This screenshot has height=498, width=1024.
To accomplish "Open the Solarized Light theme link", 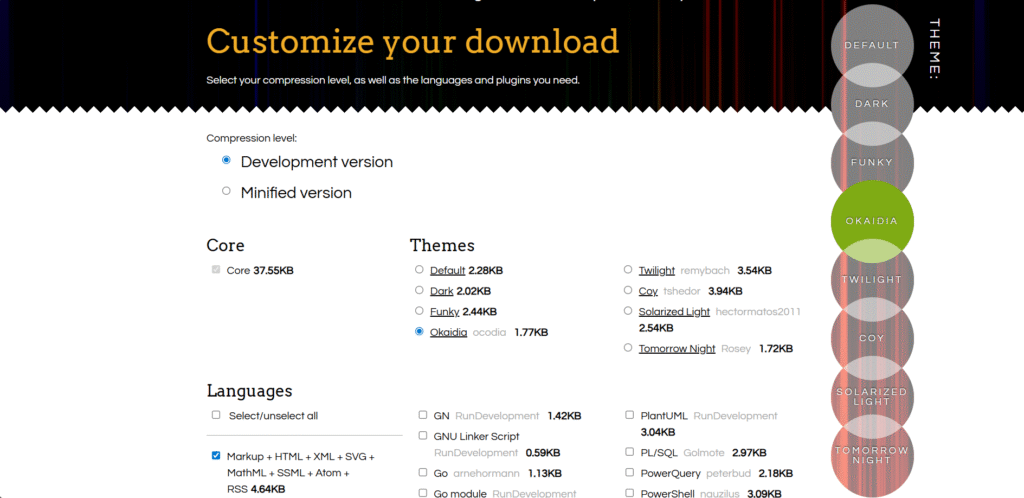I will [x=674, y=312].
